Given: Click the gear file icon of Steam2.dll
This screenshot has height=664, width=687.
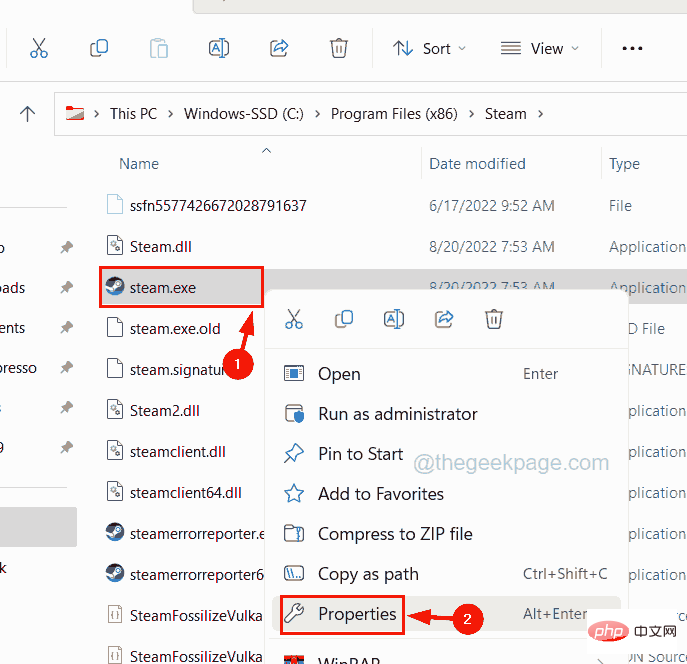Looking at the screenshot, I should click(x=115, y=410).
